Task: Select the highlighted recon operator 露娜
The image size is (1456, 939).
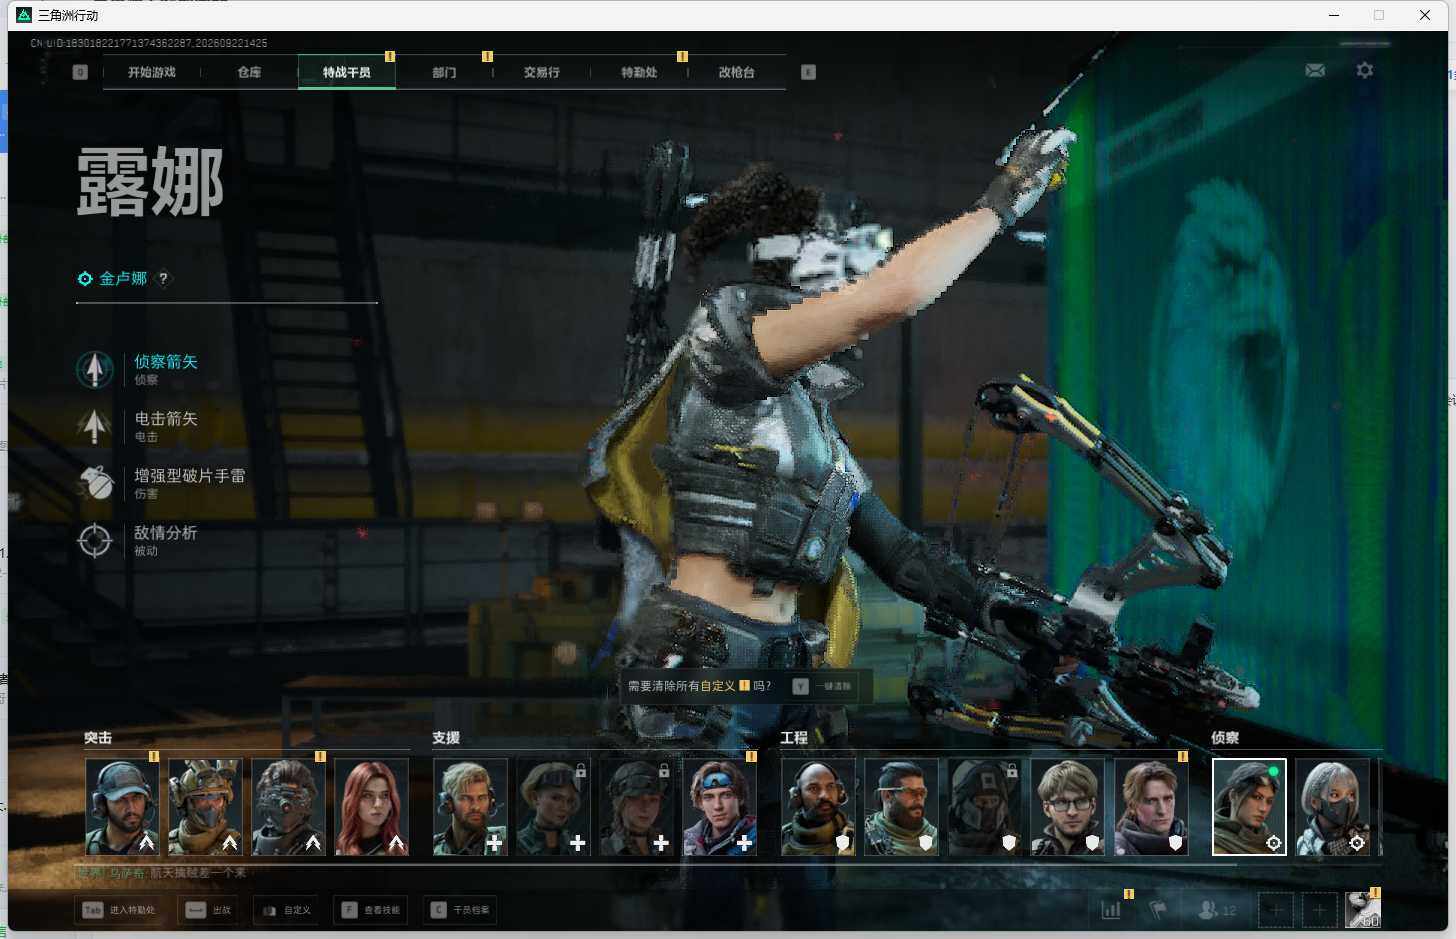Action: (x=1249, y=807)
